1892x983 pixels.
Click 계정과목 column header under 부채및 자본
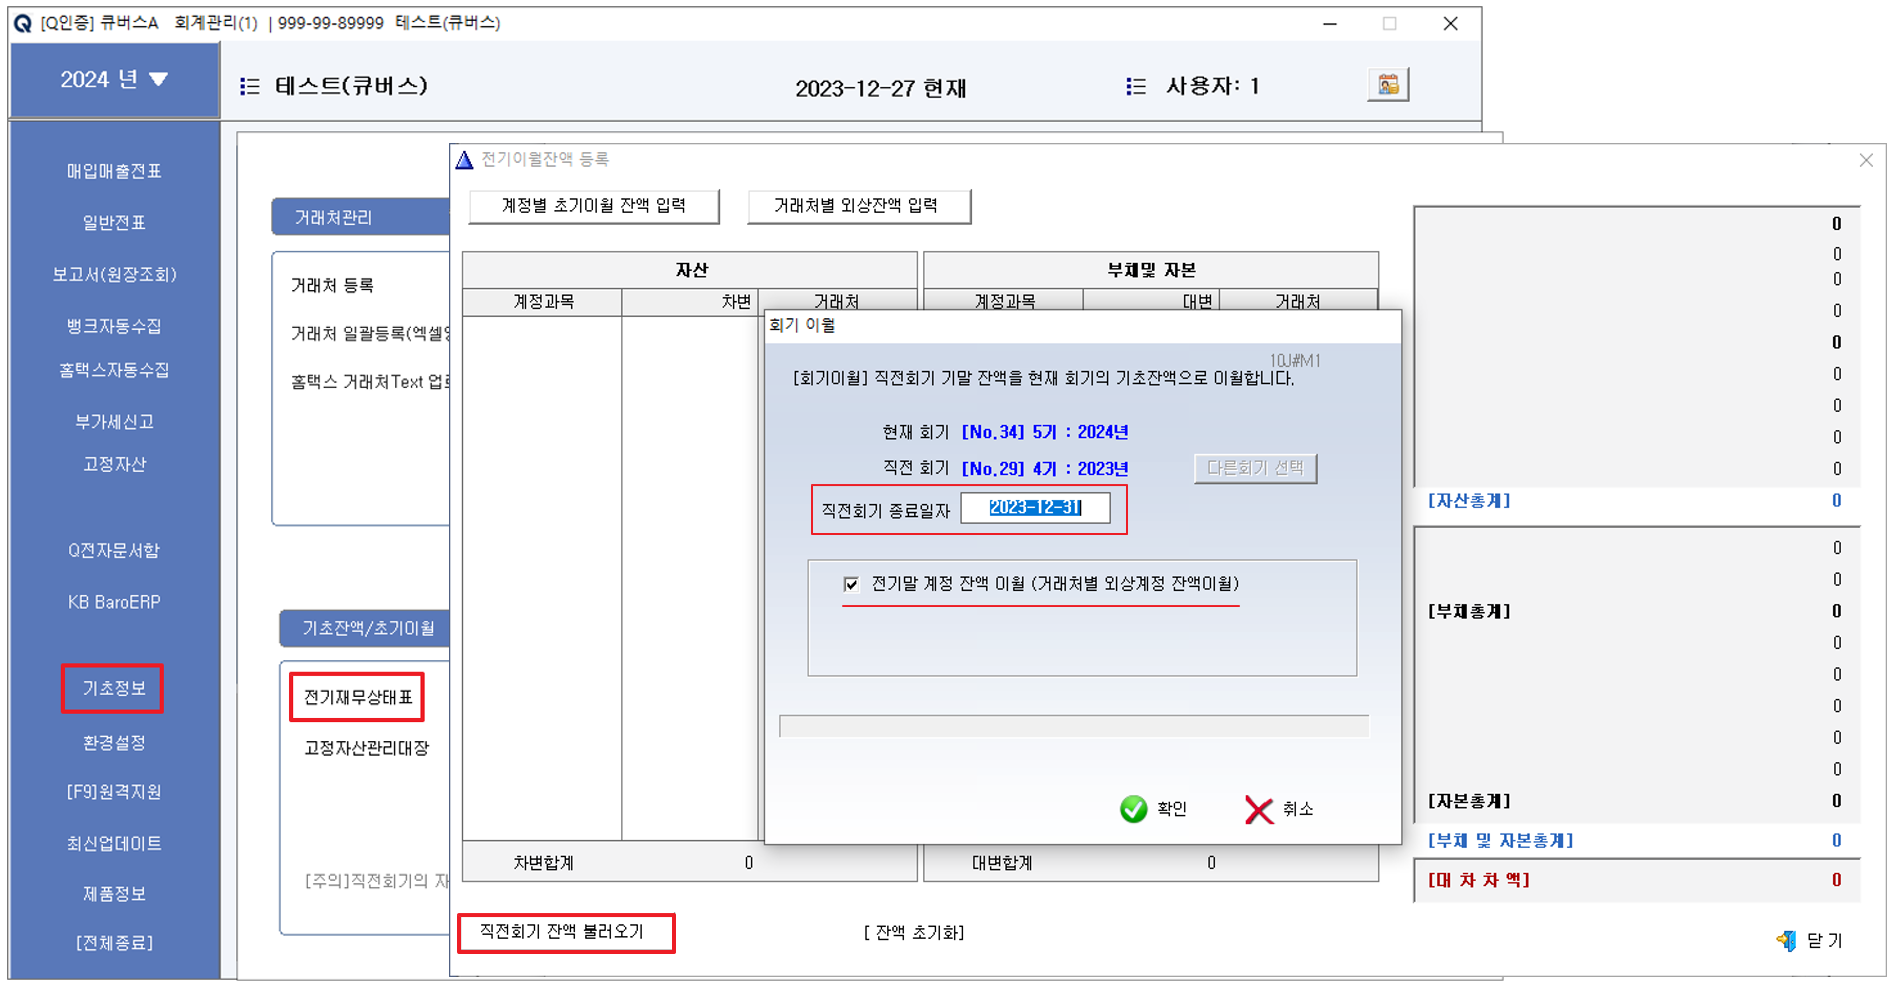[x=1004, y=301]
